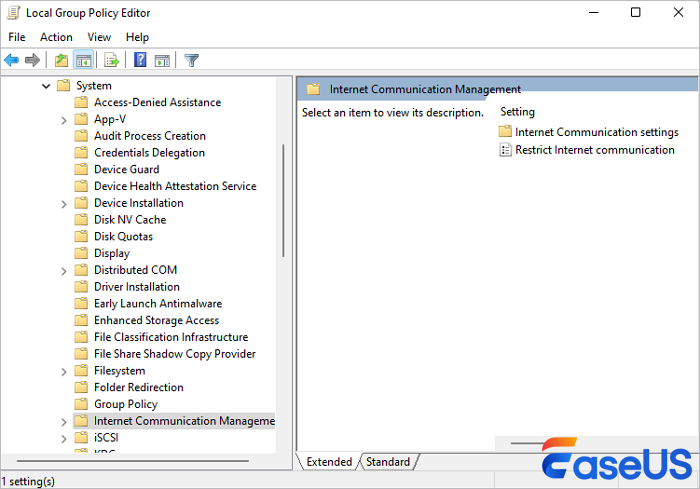Click the Forward arrow toolbar icon
This screenshot has width=700, height=489.
click(32, 60)
